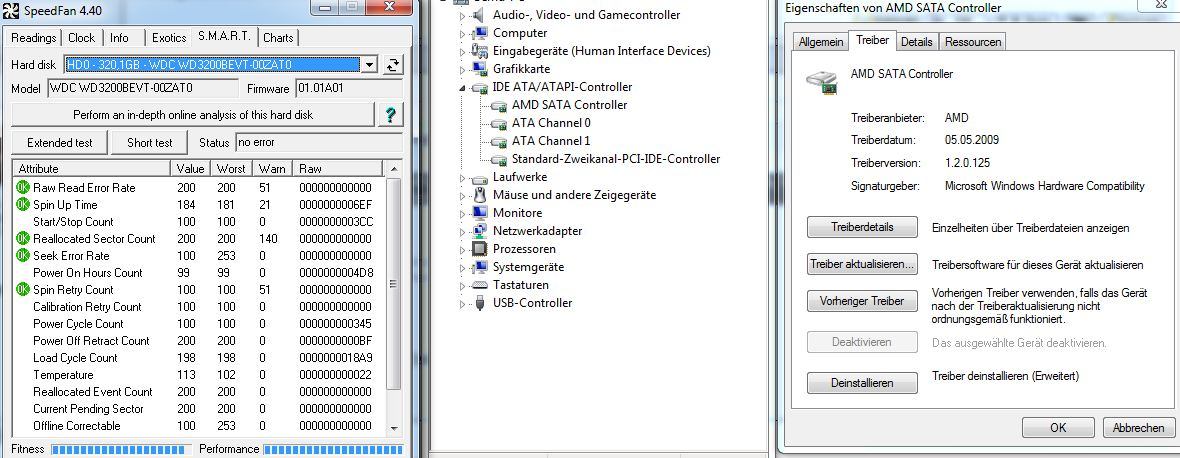The height and width of the screenshot is (458, 1180).
Task: Open the Details tab in properties
Action: click(x=917, y=42)
